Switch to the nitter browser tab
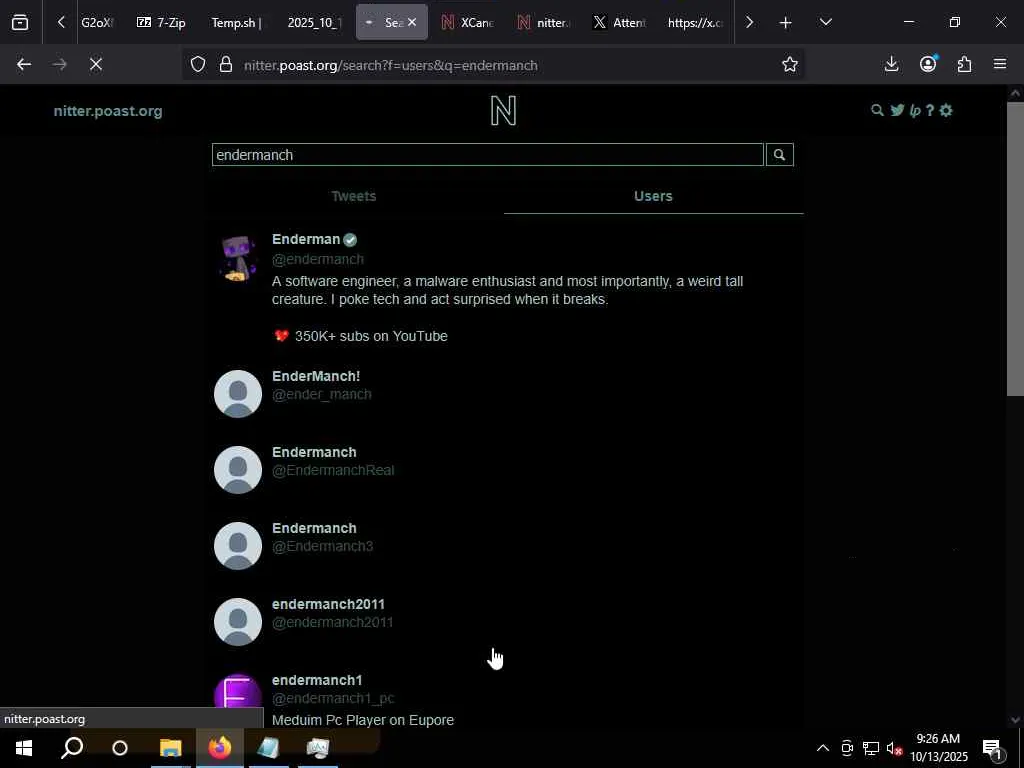1024x768 pixels. [x=543, y=22]
